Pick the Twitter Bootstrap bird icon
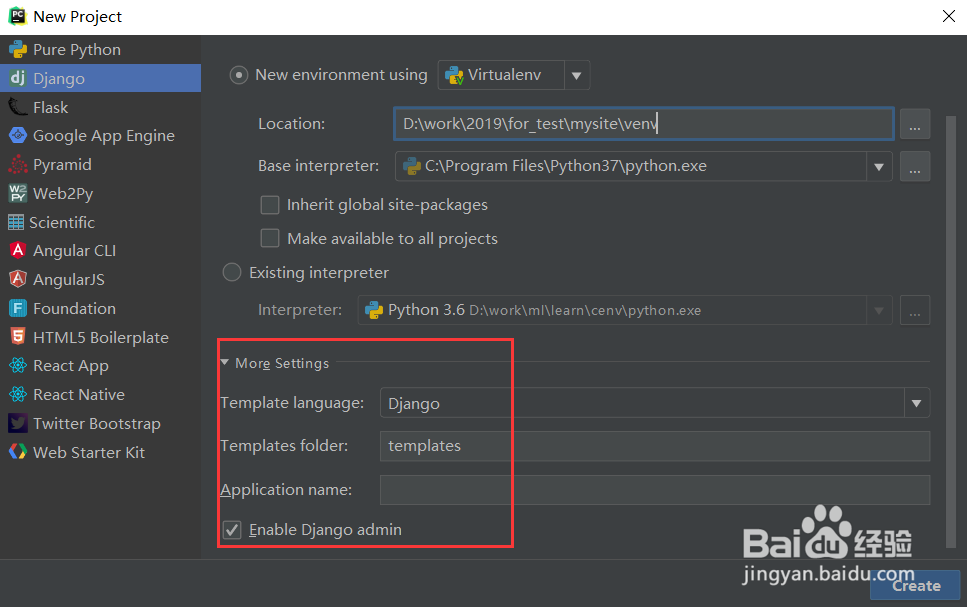 click(x=18, y=423)
